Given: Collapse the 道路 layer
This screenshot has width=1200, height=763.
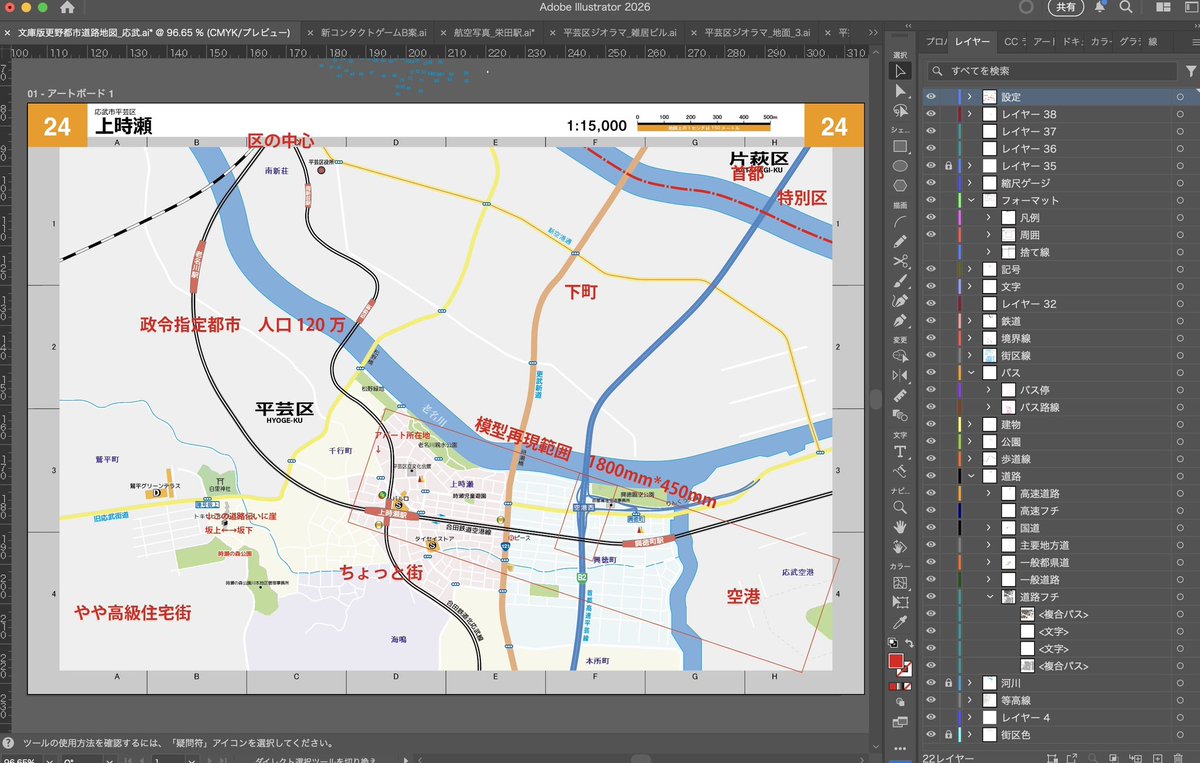Looking at the screenshot, I should (969, 476).
